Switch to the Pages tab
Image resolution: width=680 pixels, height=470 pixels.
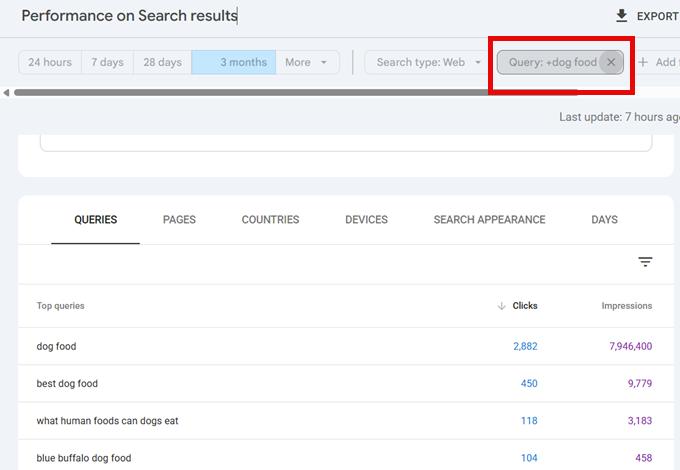point(179,220)
